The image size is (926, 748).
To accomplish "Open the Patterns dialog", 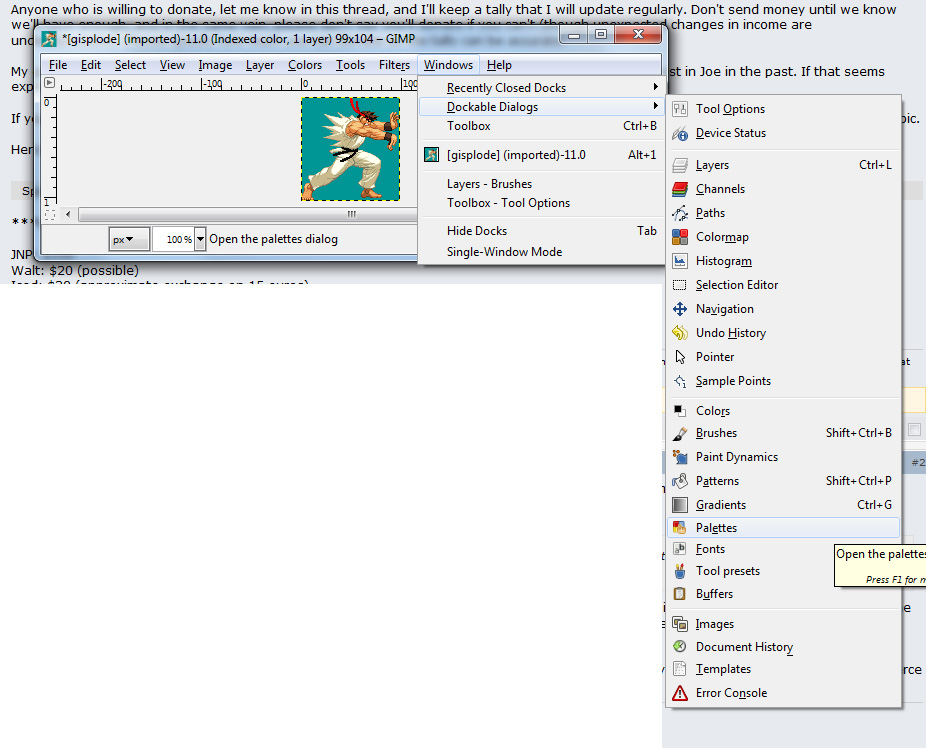I will pos(783,481).
